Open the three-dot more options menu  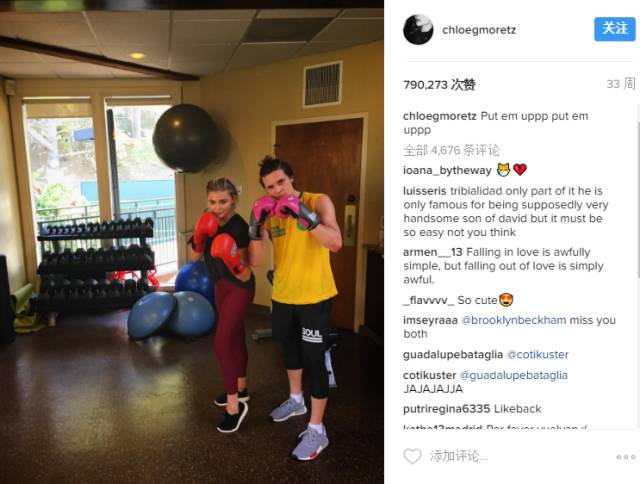pos(626,457)
